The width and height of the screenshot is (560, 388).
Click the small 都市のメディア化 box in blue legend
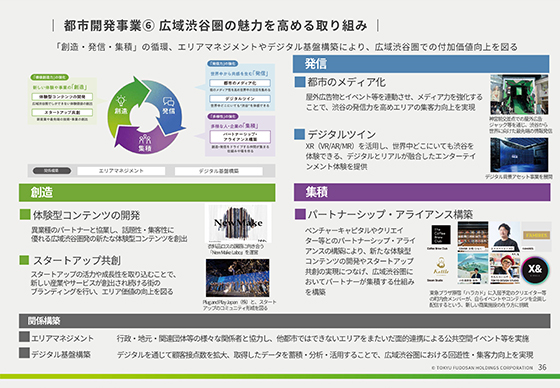[240, 83]
